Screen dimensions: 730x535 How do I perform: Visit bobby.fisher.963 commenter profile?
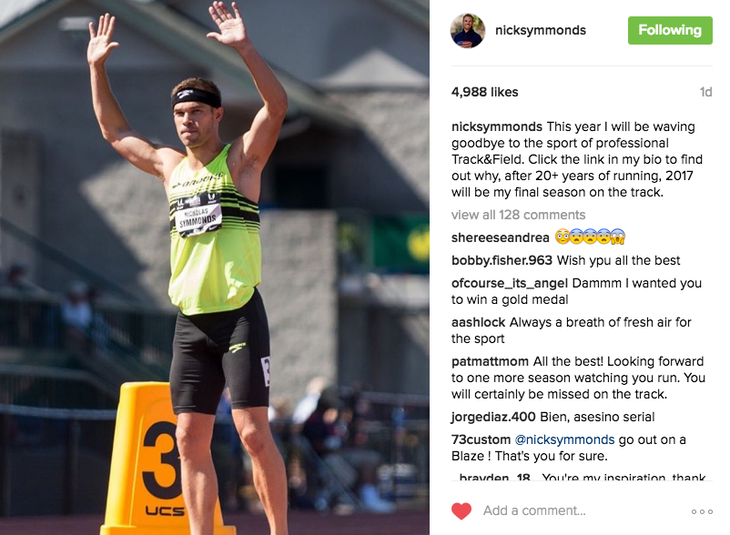click(x=501, y=260)
